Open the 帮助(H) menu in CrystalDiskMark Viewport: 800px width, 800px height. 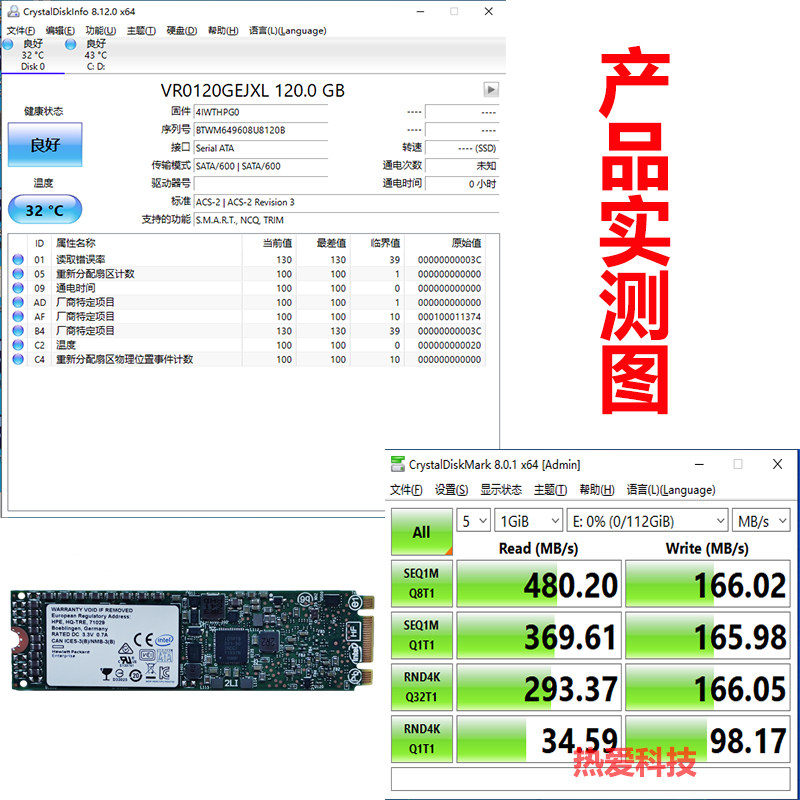coord(596,490)
